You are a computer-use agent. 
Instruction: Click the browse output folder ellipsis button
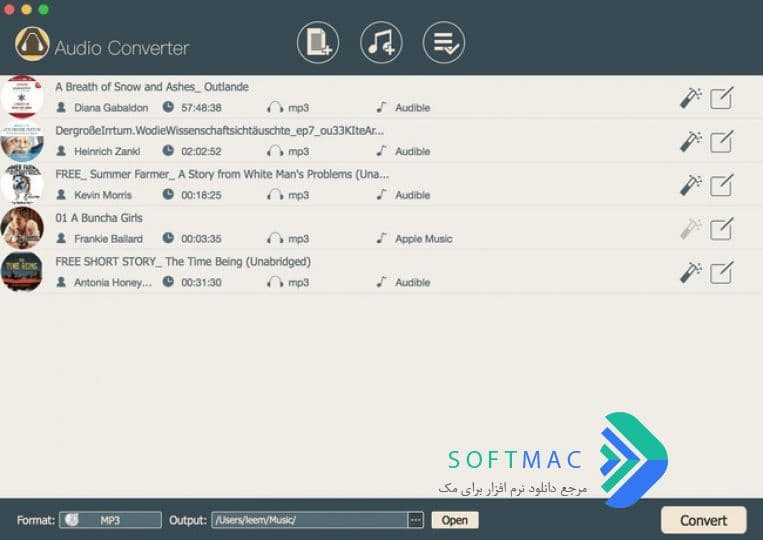point(416,520)
